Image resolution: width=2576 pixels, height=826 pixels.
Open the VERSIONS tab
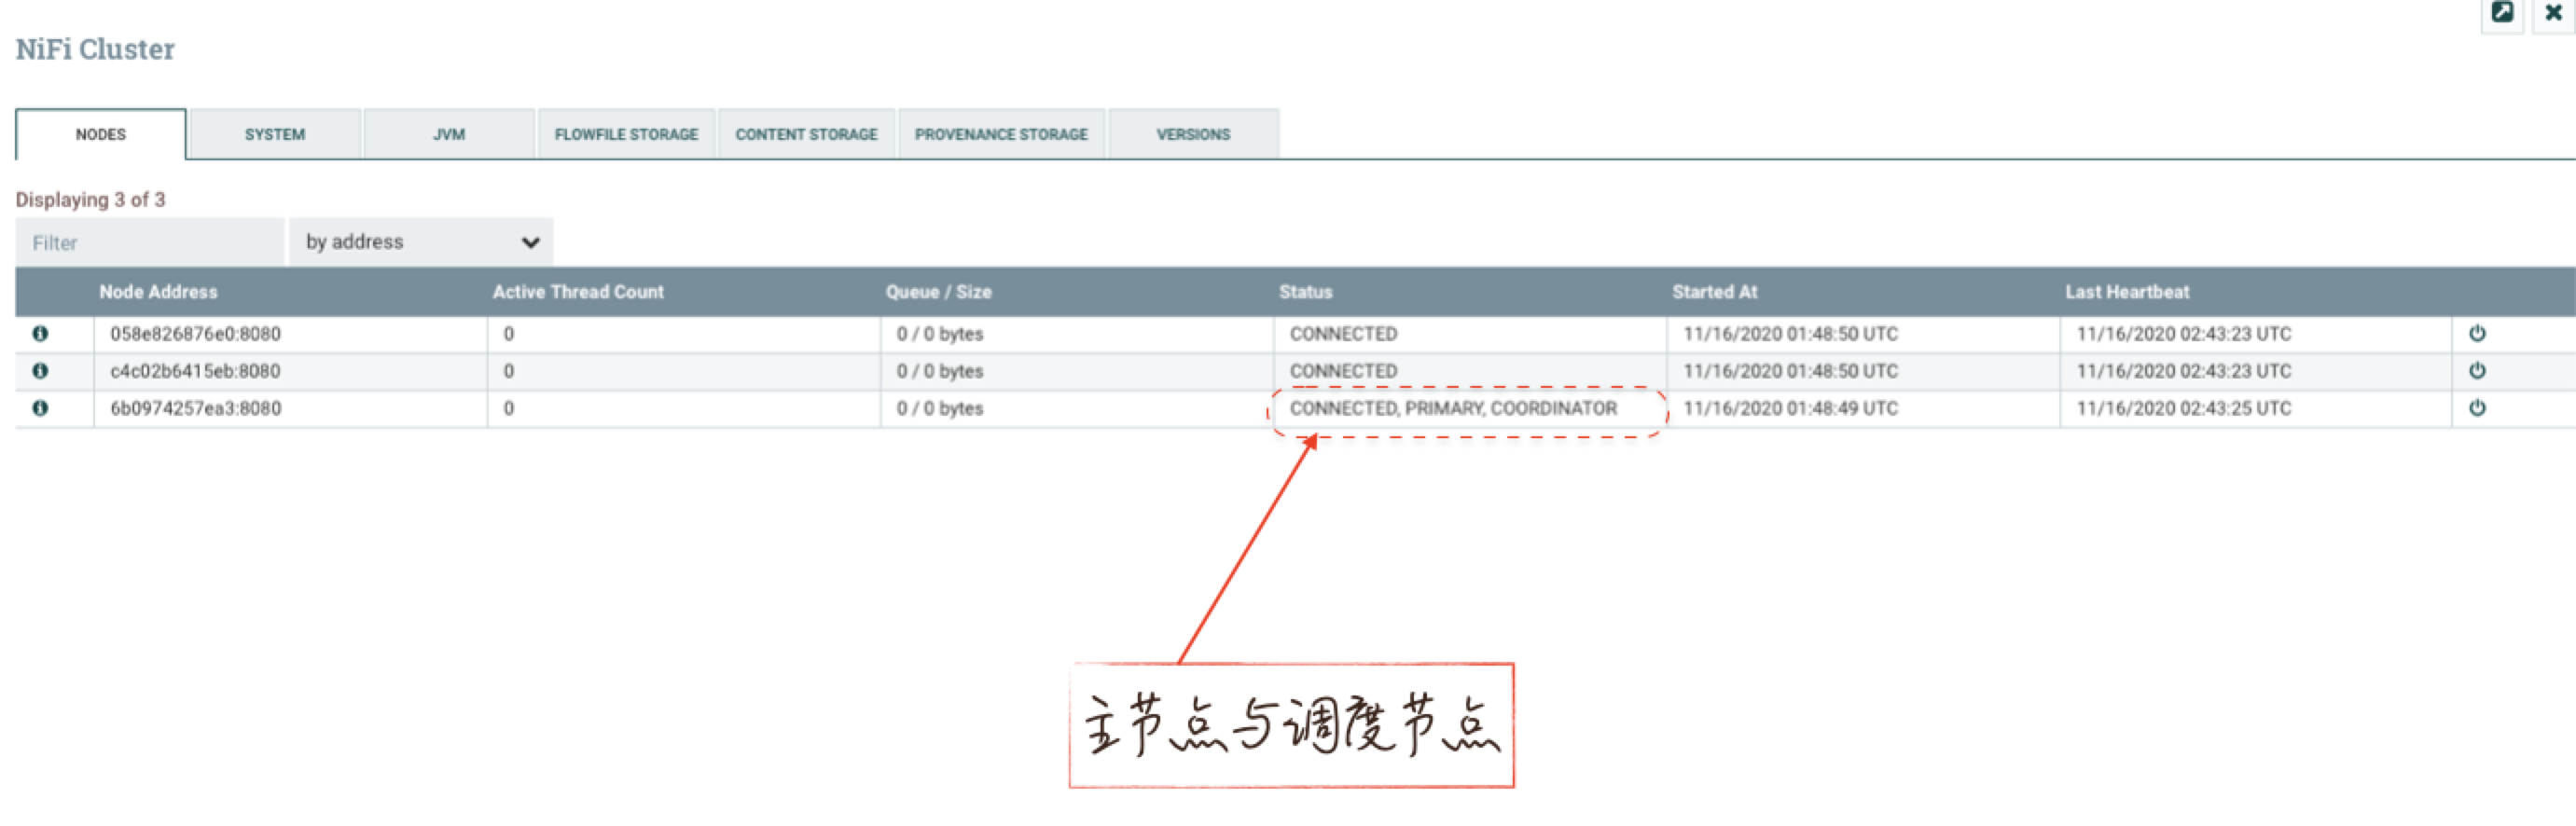[1193, 134]
